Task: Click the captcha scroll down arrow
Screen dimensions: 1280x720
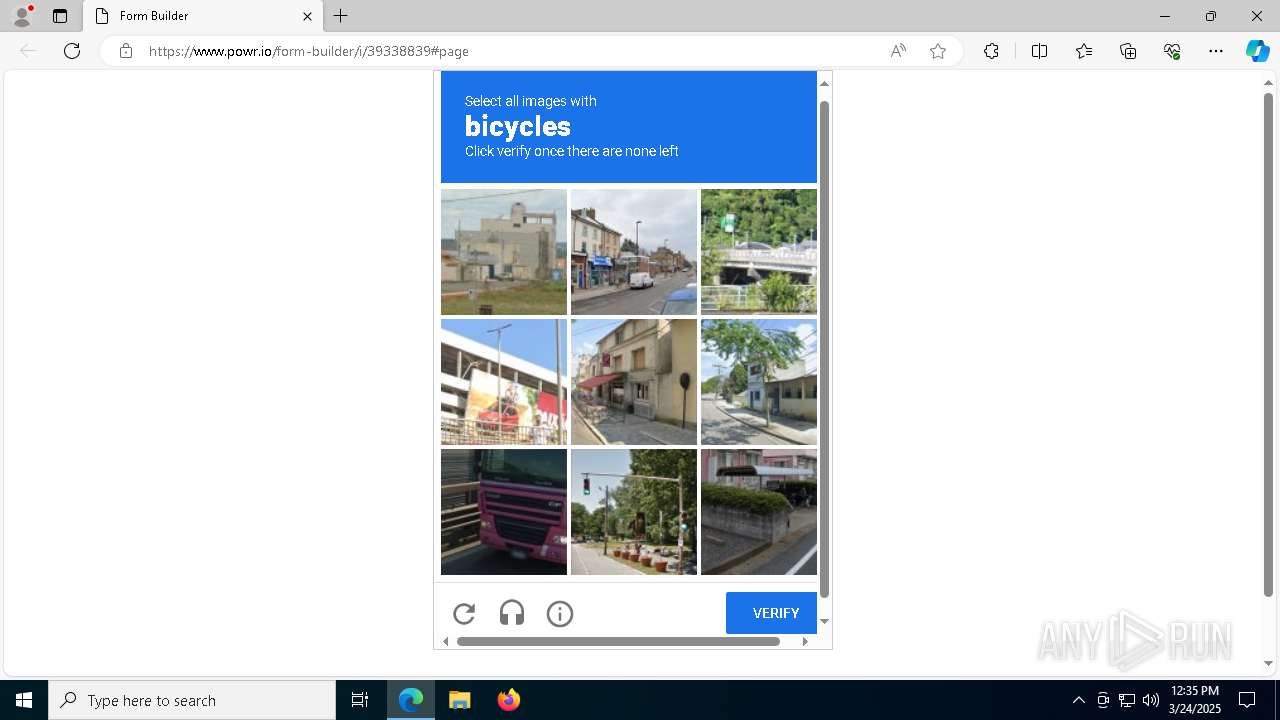Action: pos(824,621)
